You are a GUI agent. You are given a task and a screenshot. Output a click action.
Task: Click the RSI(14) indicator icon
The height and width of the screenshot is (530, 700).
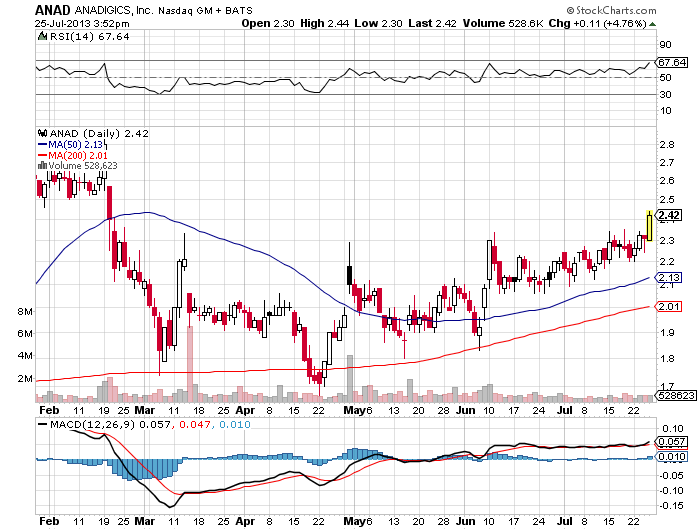(42, 36)
